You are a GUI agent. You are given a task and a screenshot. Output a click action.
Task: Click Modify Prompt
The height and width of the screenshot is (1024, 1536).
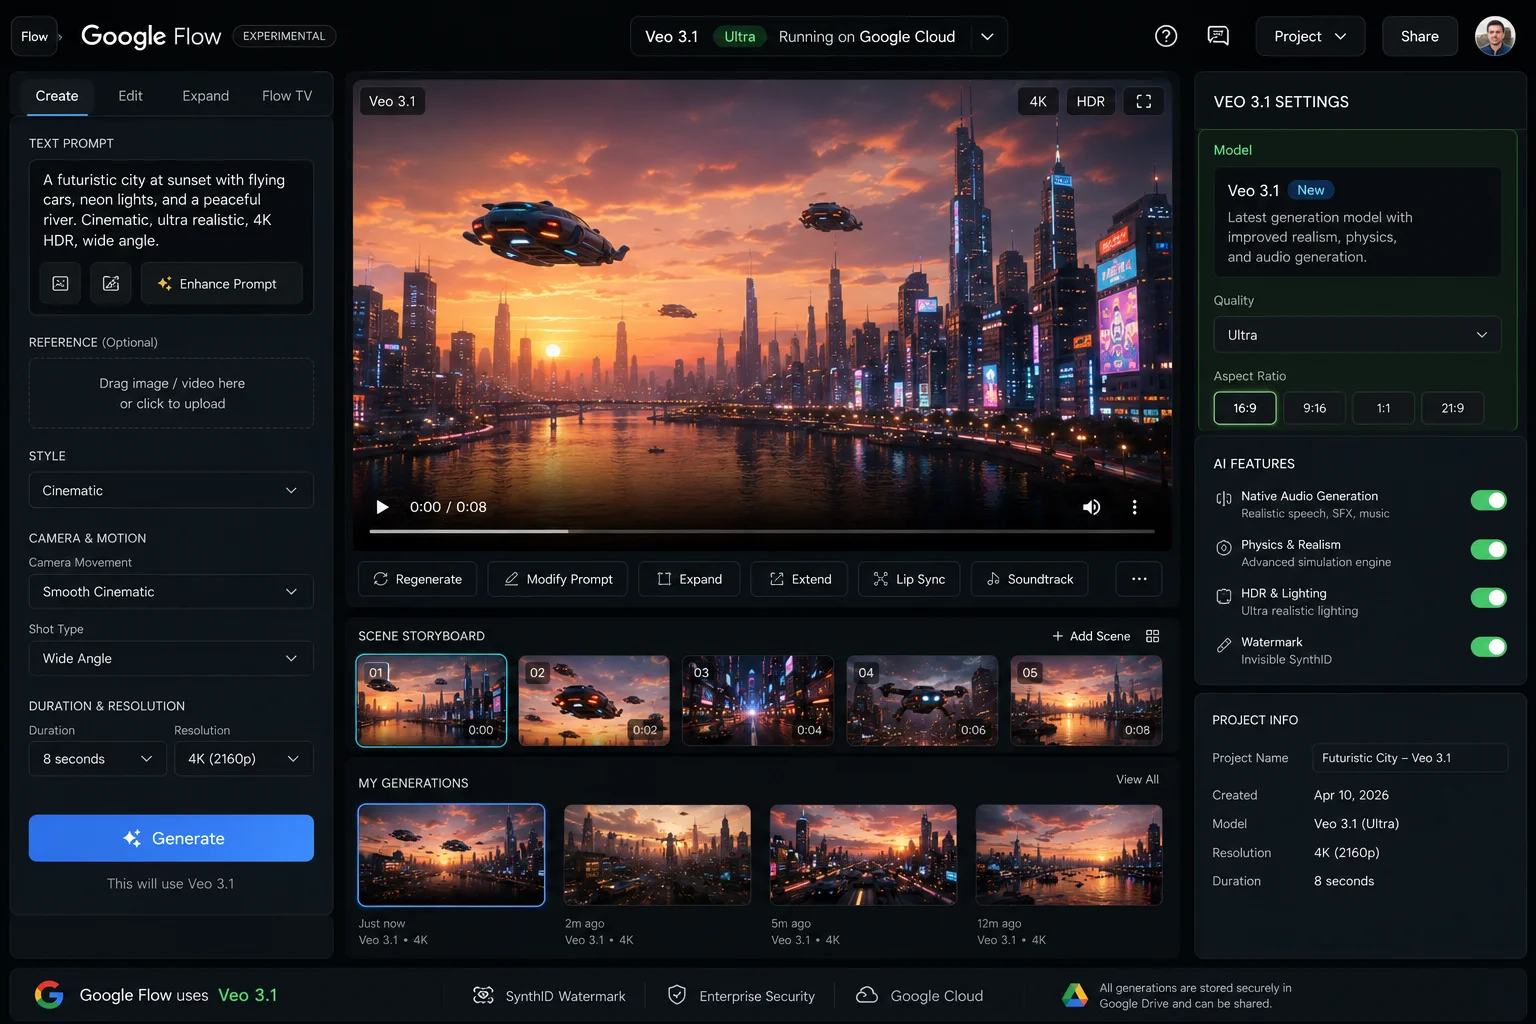tap(558, 579)
